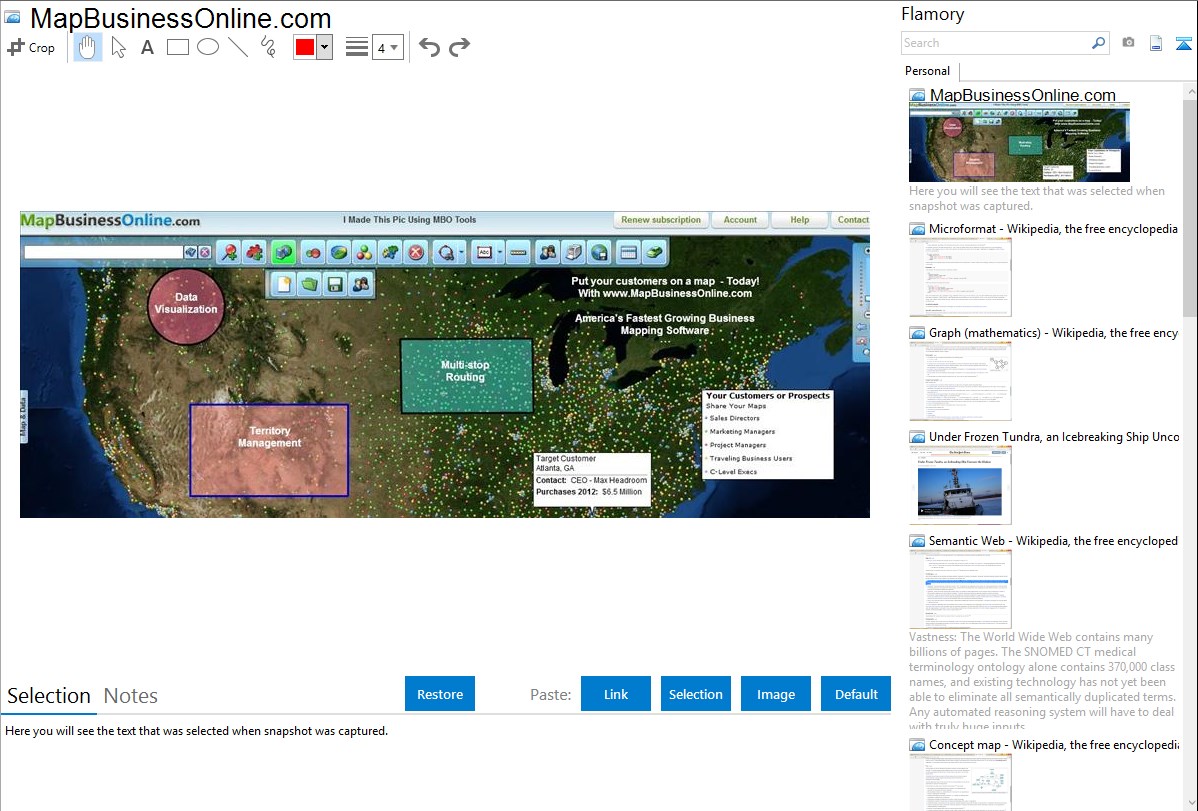Image resolution: width=1198 pixels, height=811 pixels.
Task: Click the 'Vastness: The World Wide Web' description text
Action: click(x=1043, y=681)
